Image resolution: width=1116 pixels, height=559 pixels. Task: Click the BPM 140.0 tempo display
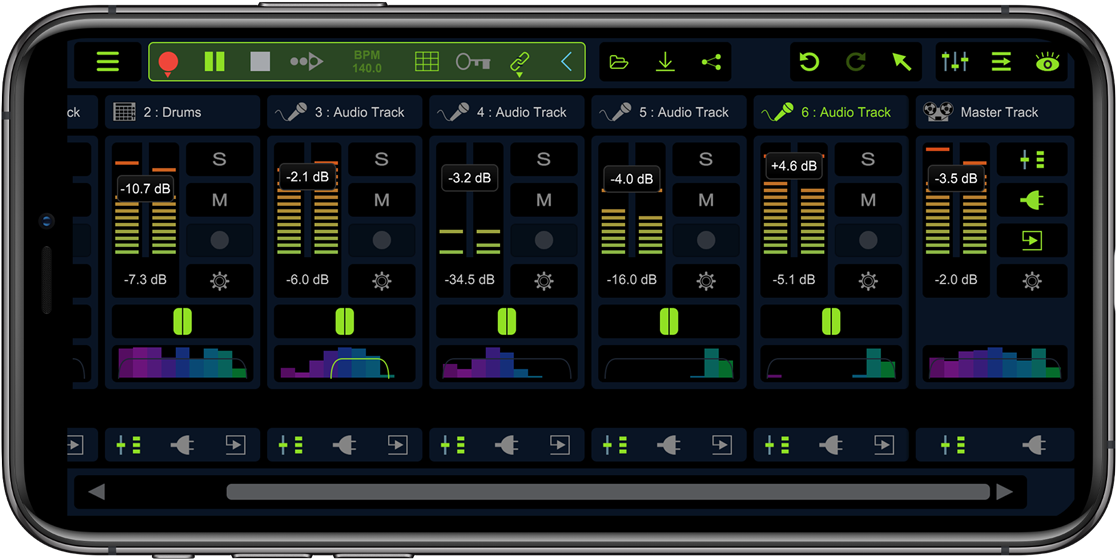367,62
